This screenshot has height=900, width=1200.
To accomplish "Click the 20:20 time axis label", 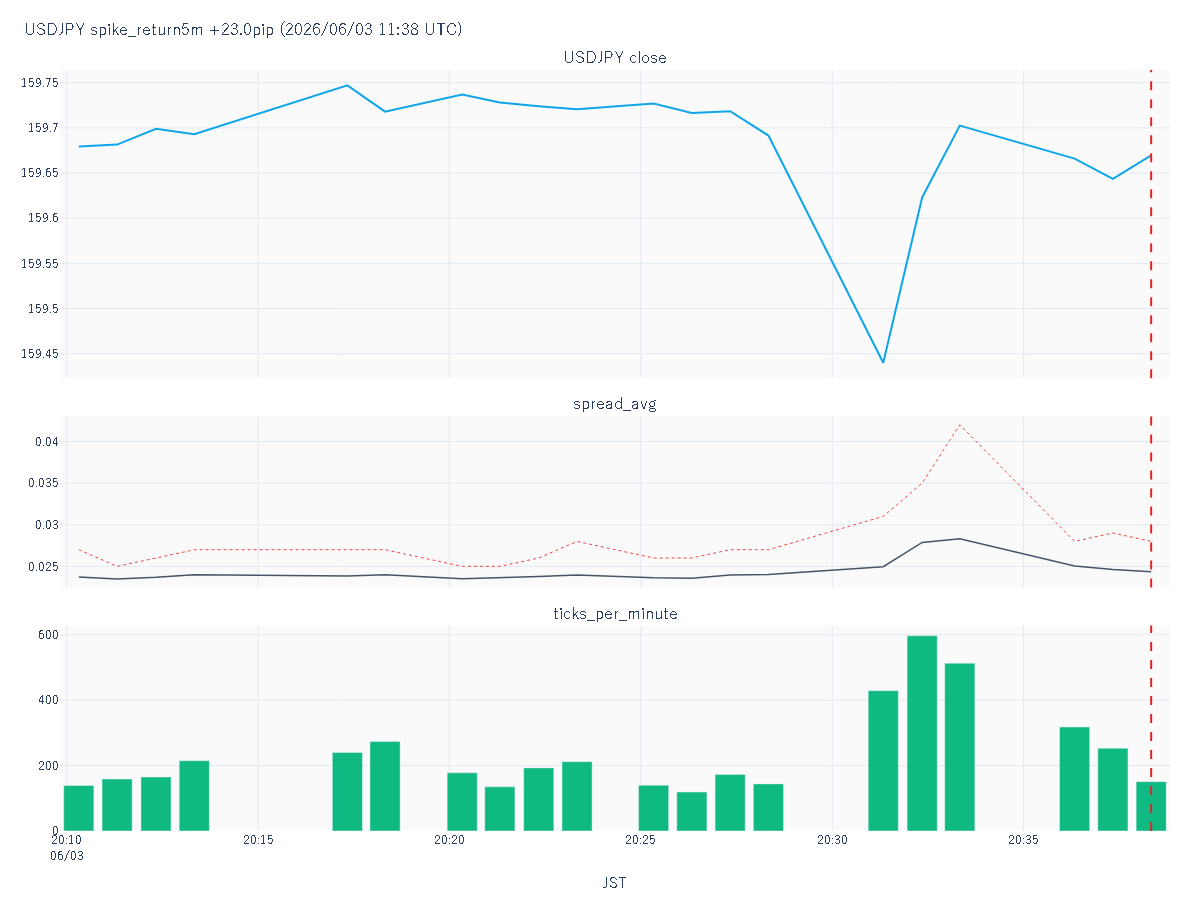I will click(x=449, y=840).
